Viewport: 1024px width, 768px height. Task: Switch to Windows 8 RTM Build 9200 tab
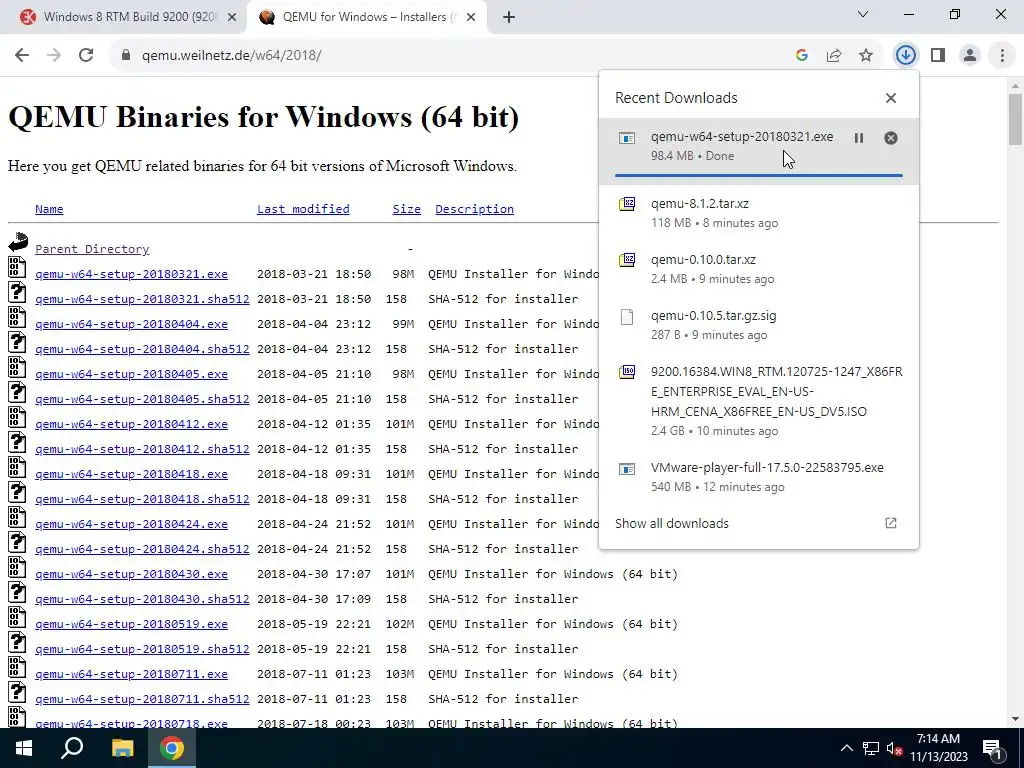click(x=129, y=17)
